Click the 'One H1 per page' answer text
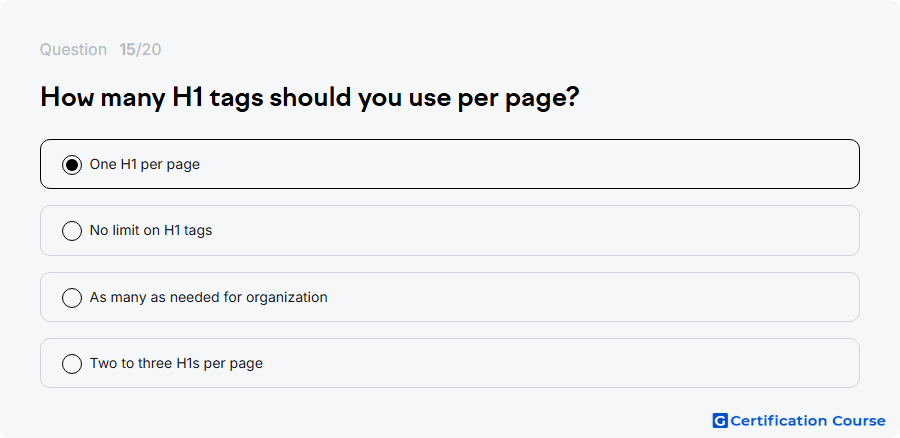900x438 pixels. tap(145, 165)
